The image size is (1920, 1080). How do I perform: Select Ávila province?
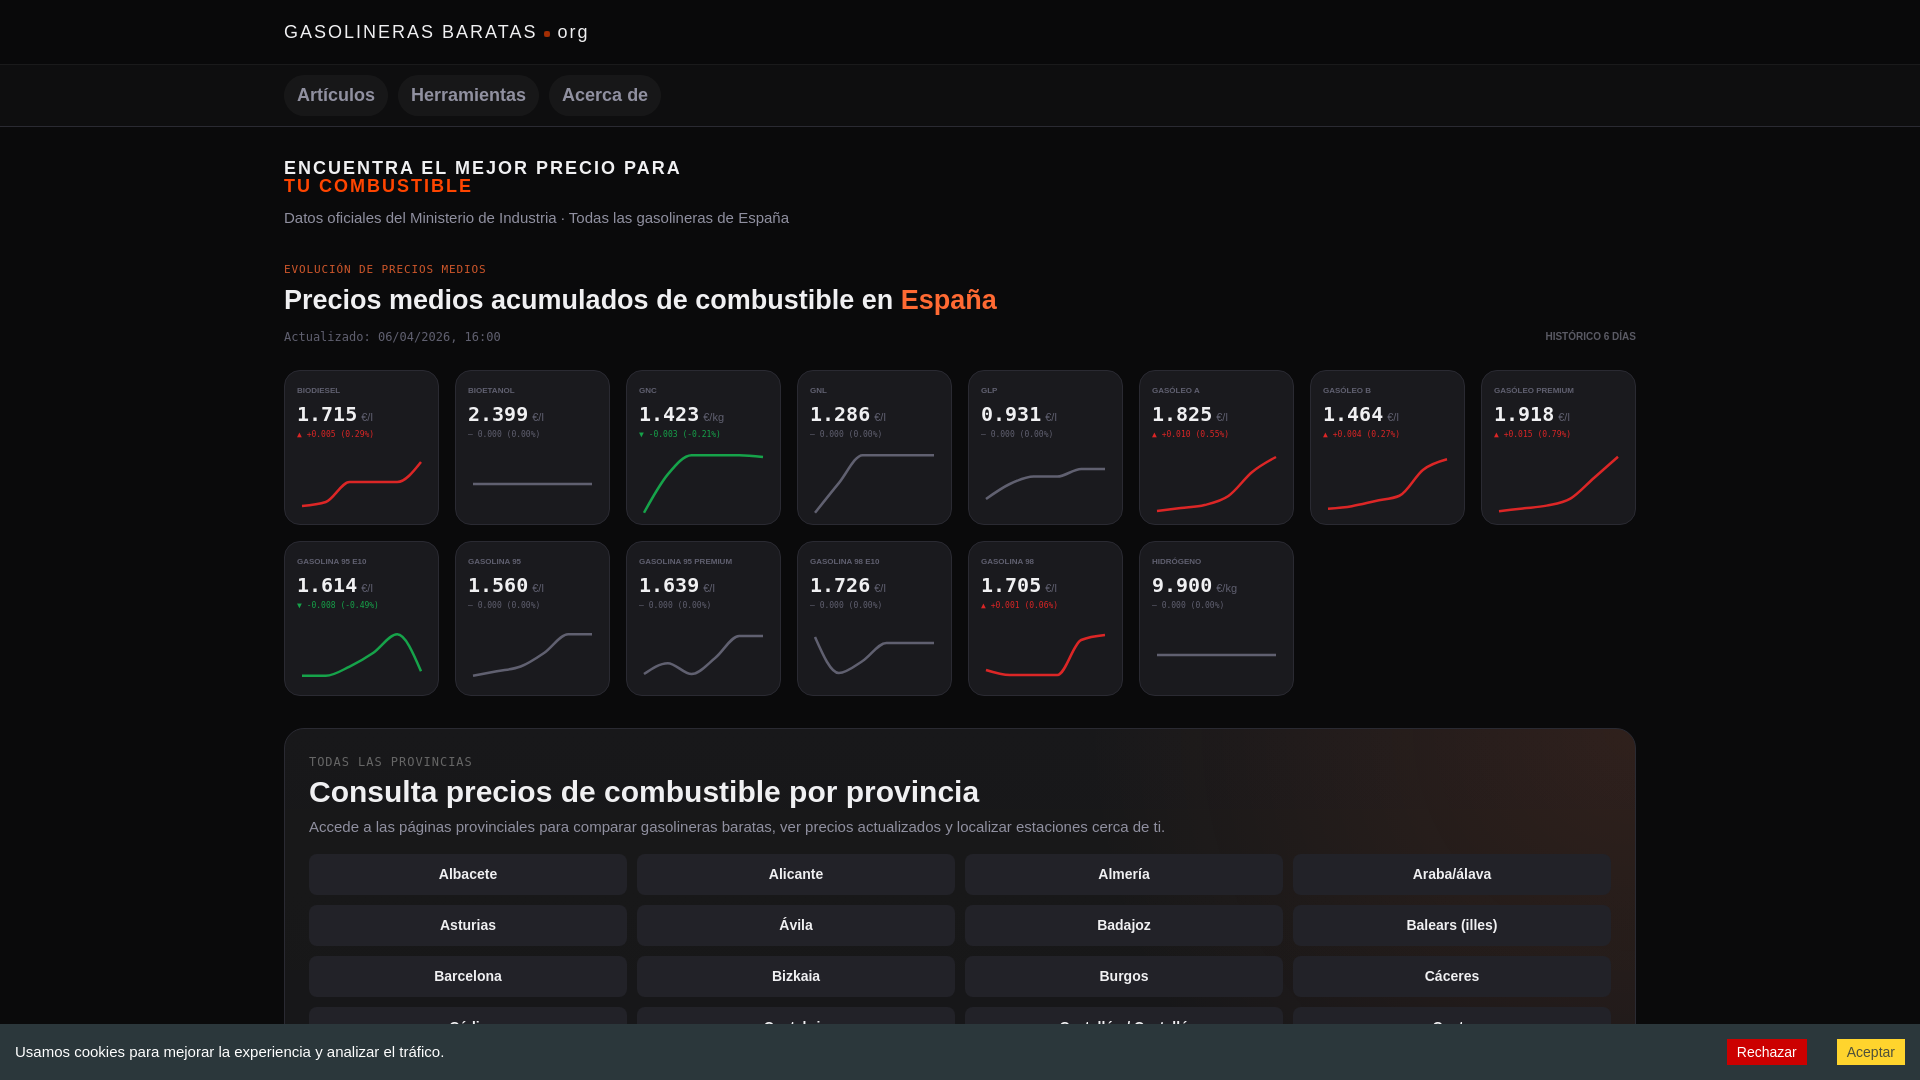point(796,925)
